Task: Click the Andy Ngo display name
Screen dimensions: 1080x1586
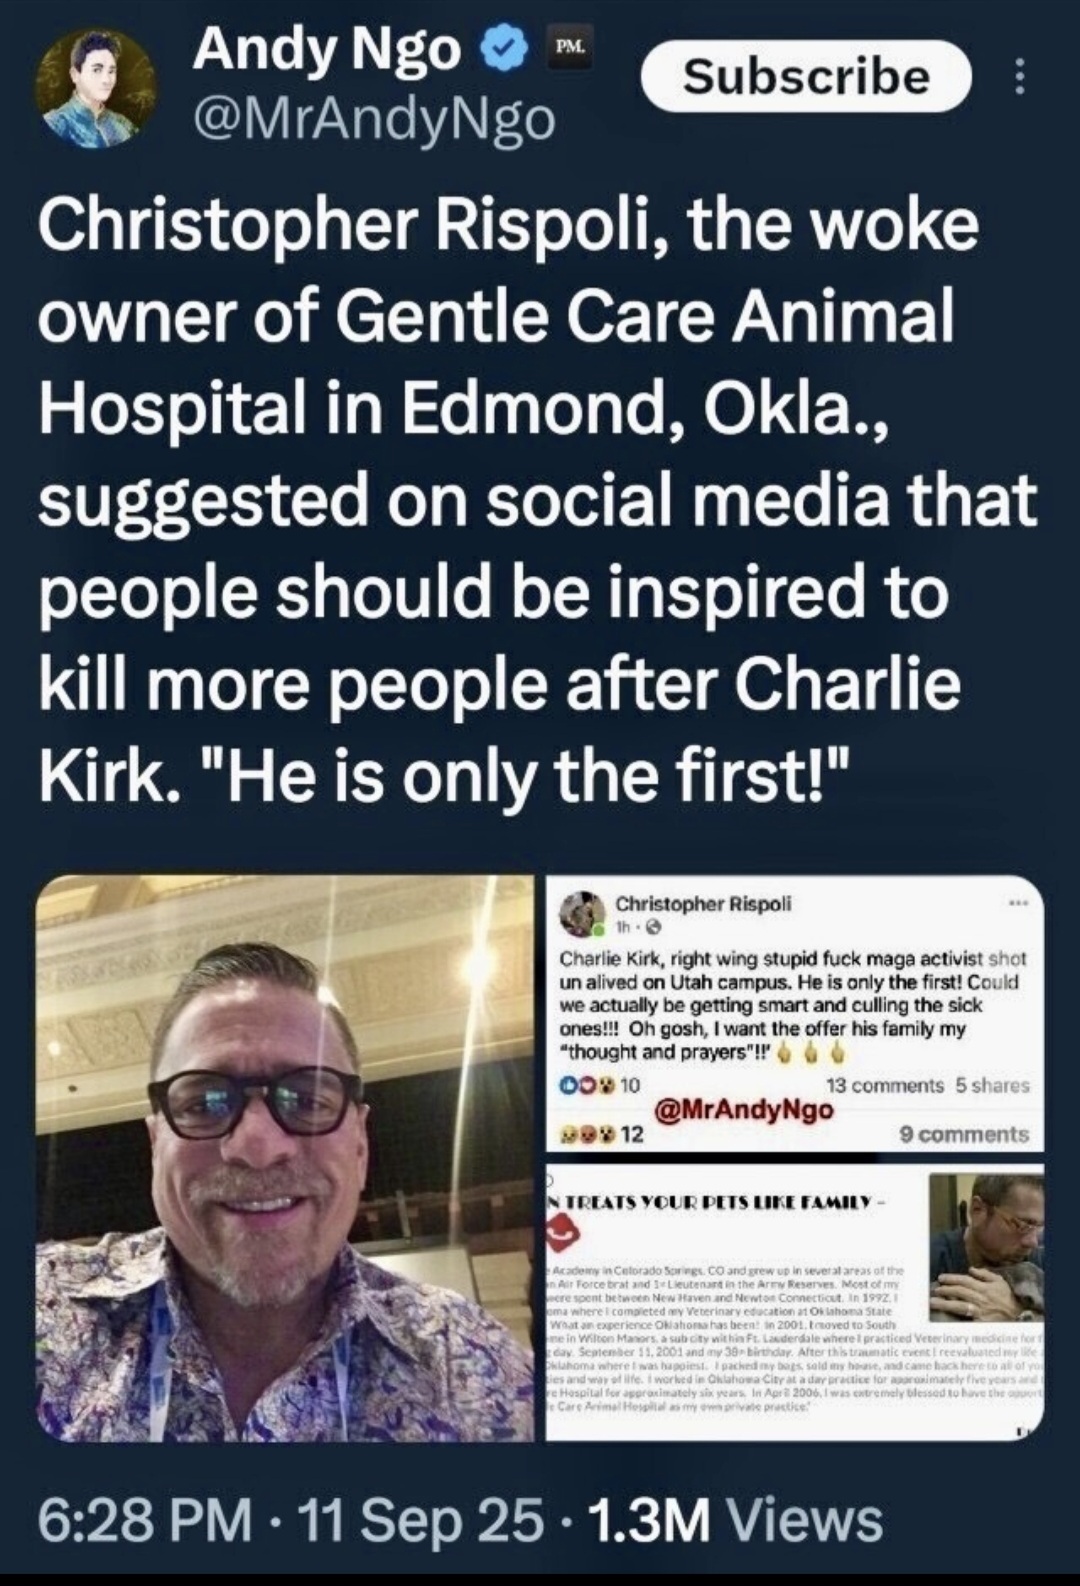Action: pyautogui.click(x=326, y=50)
